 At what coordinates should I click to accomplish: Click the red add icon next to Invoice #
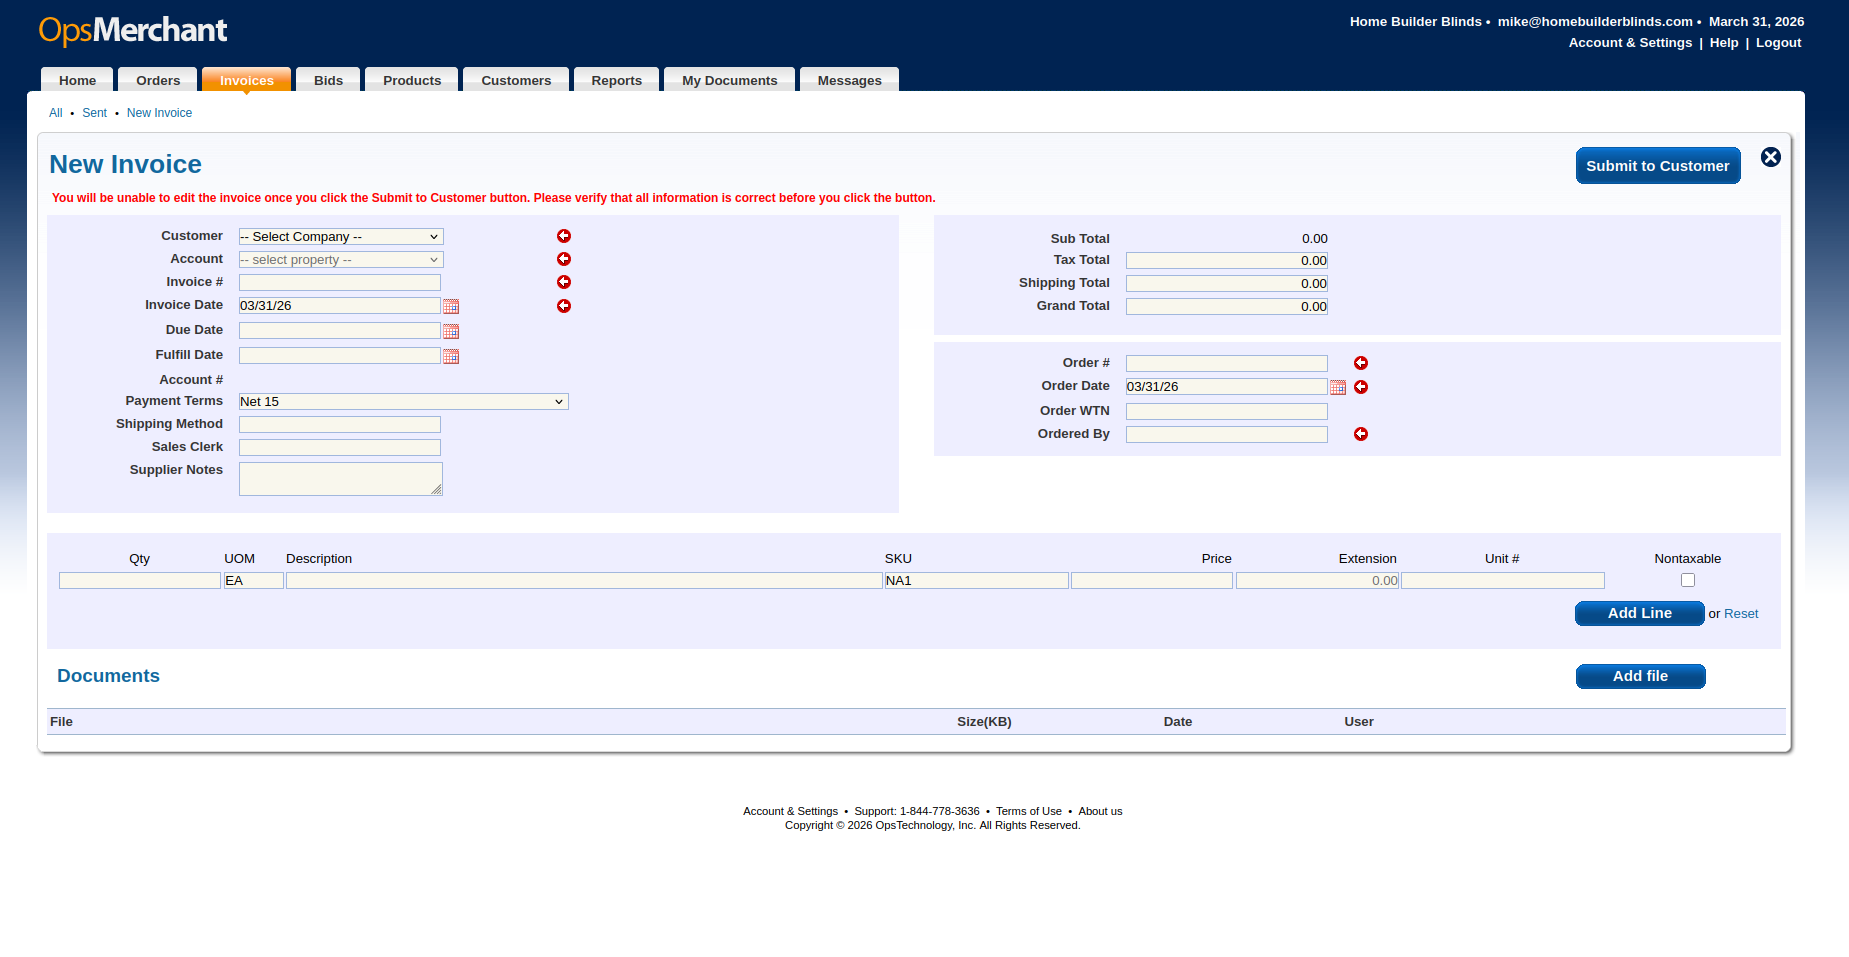click(x=564, y=282)
